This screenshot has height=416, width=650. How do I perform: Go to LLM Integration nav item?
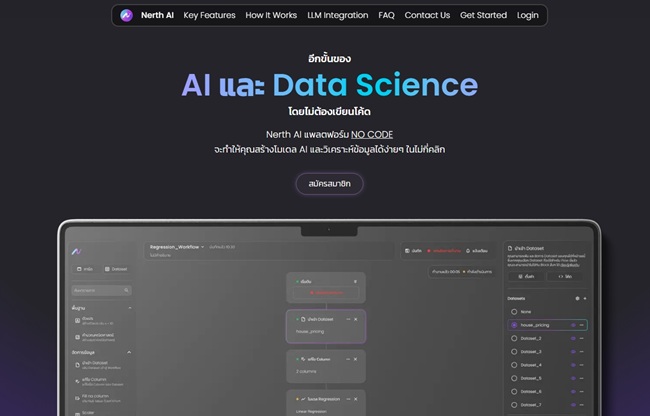(337, 15)
